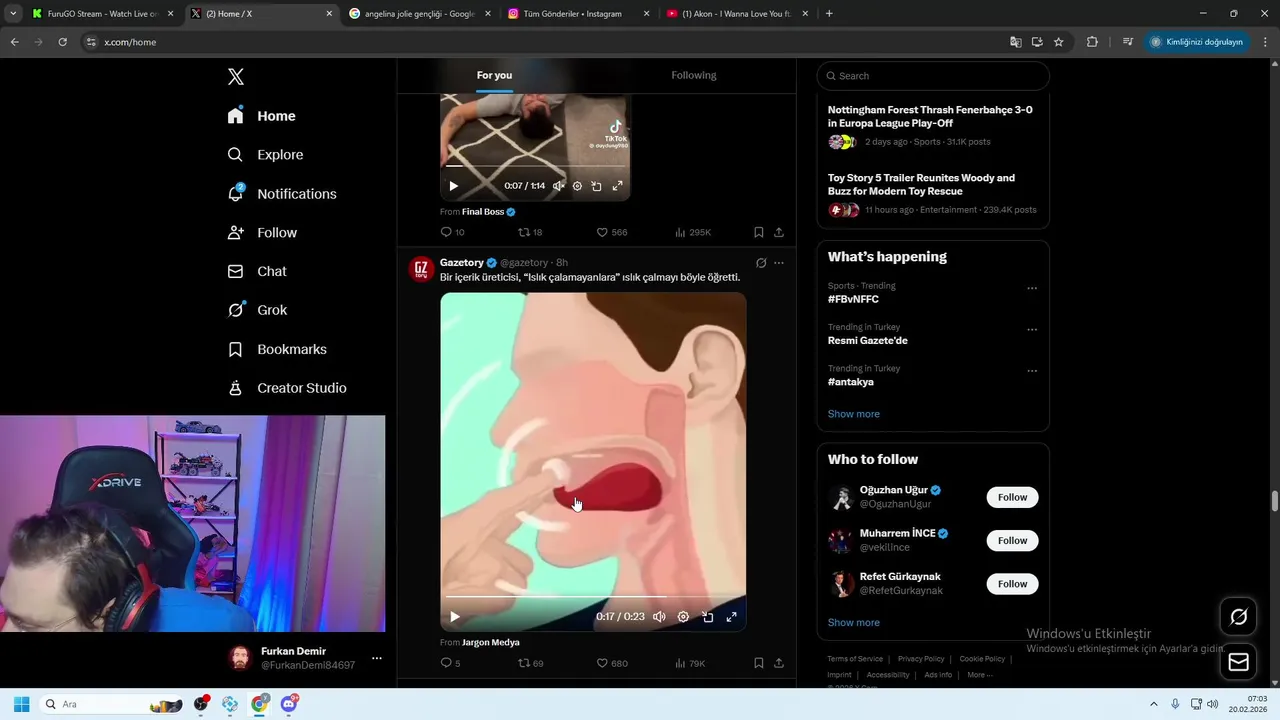The image size is (1280, 720).
Task: Bookmark the Gazetory post
Action: (x=759, y=663)
